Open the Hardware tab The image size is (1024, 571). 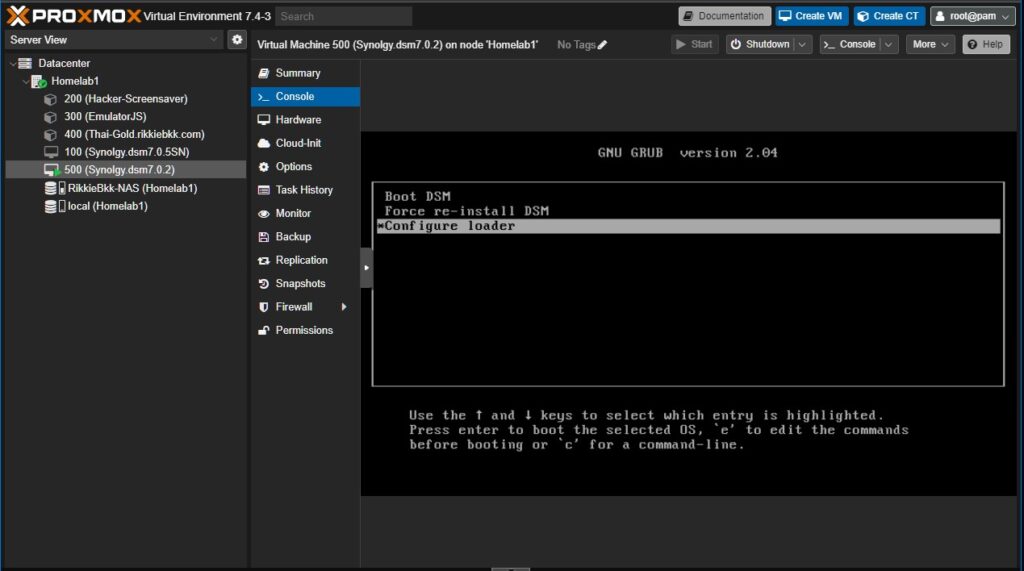[x=305, y=120]
